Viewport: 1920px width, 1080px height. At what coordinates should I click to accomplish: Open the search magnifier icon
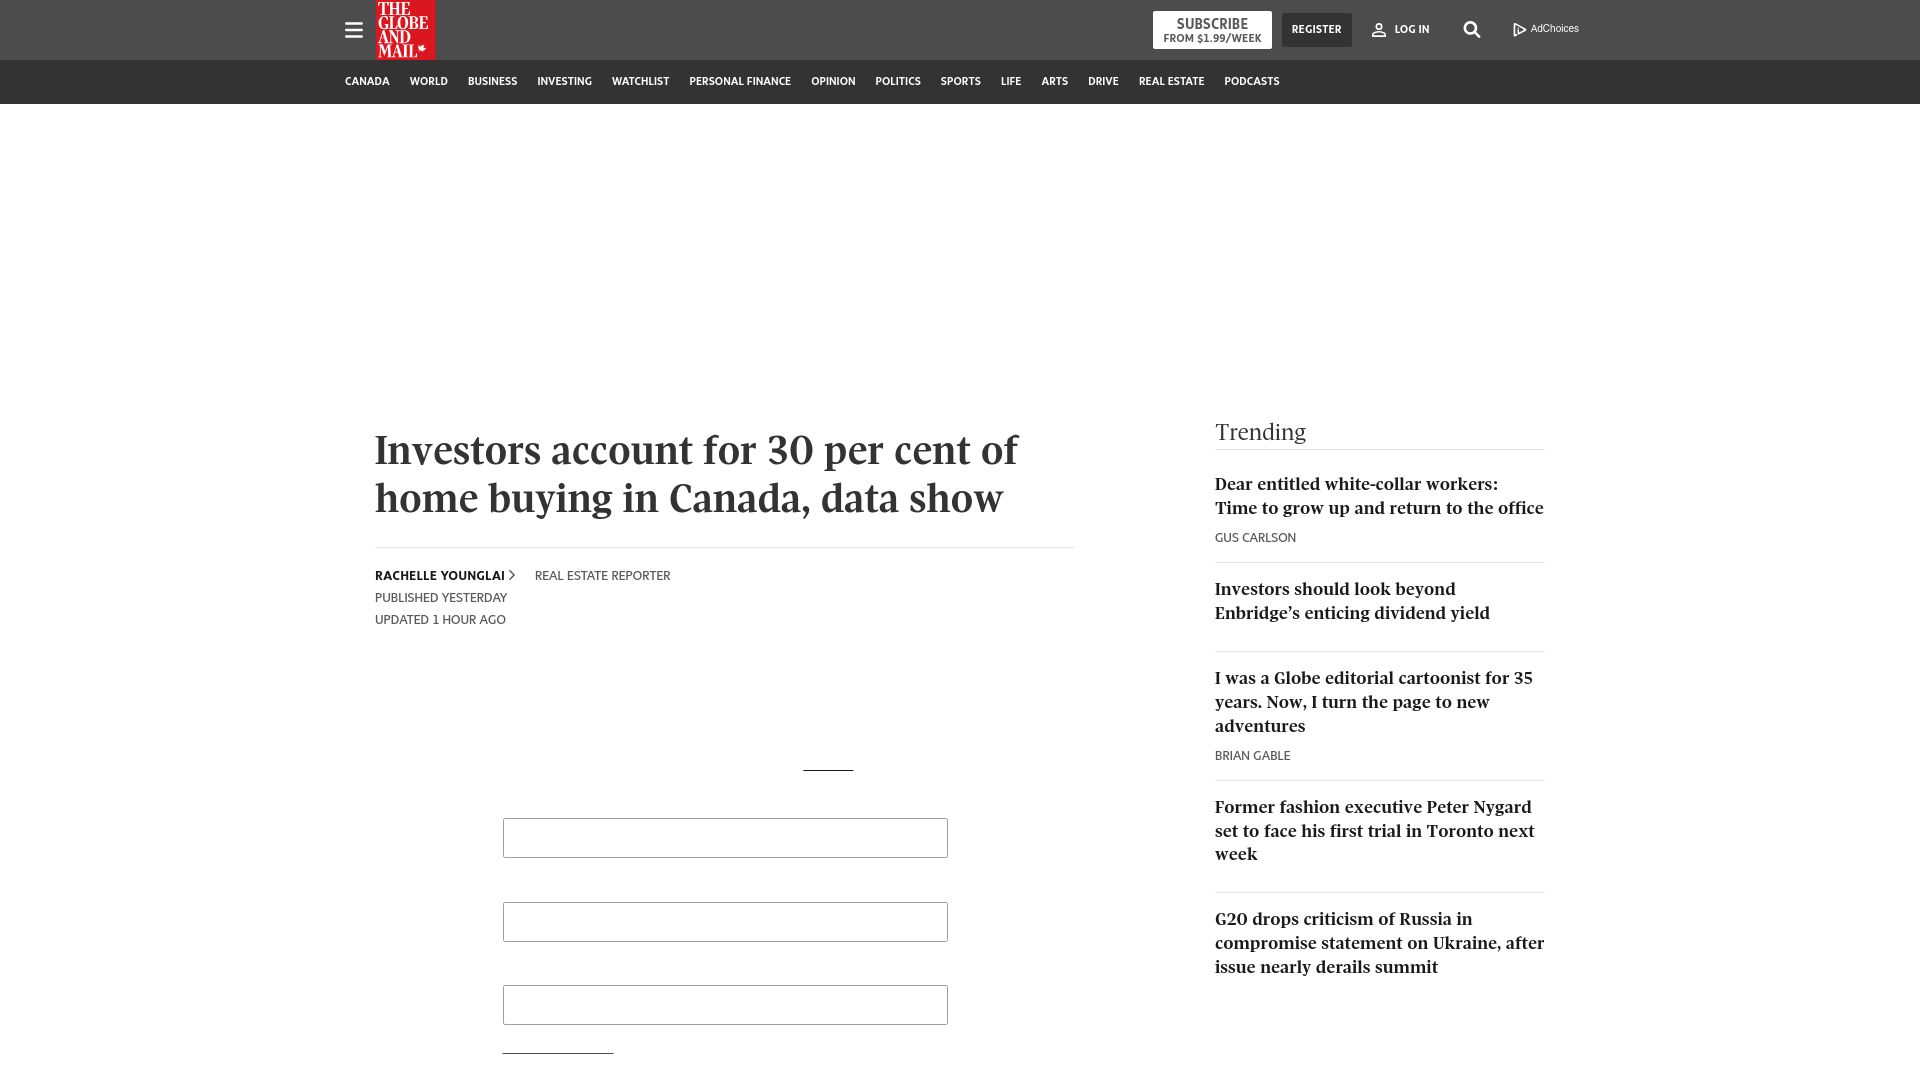tap(1472, 30)
